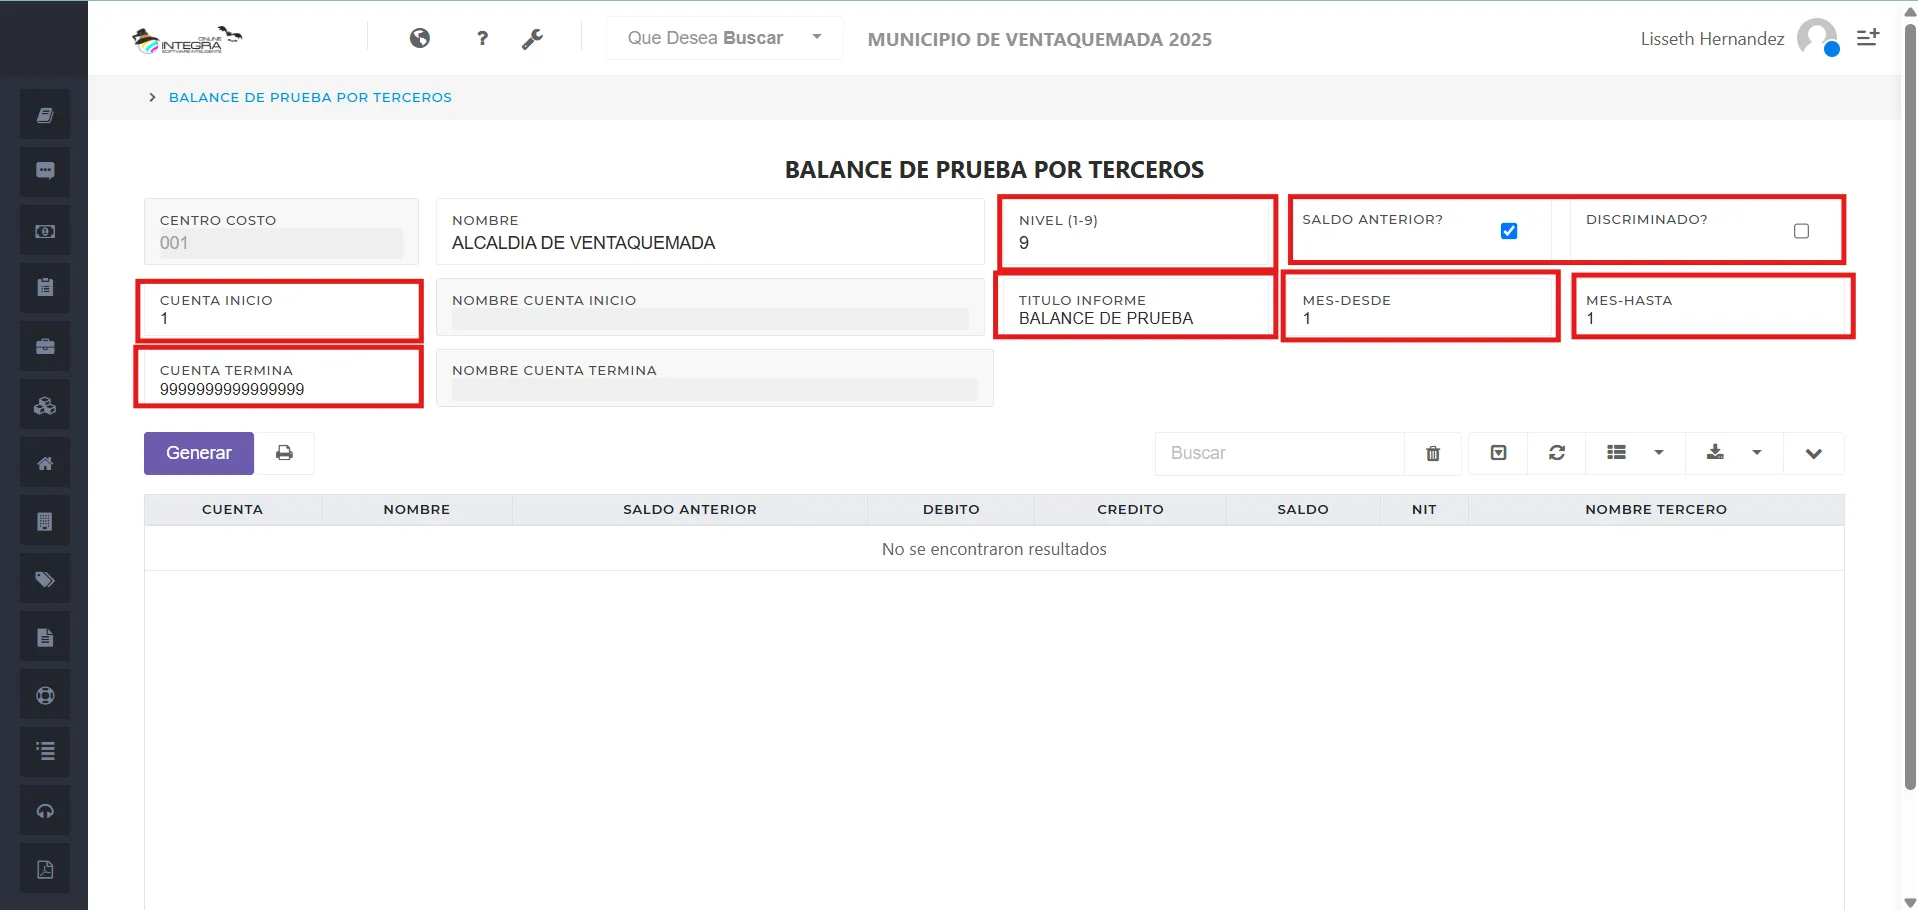Enable the DISCRIMINADO checkbox
This screenshot has height=910, width=1918.
coord(1802,231)
